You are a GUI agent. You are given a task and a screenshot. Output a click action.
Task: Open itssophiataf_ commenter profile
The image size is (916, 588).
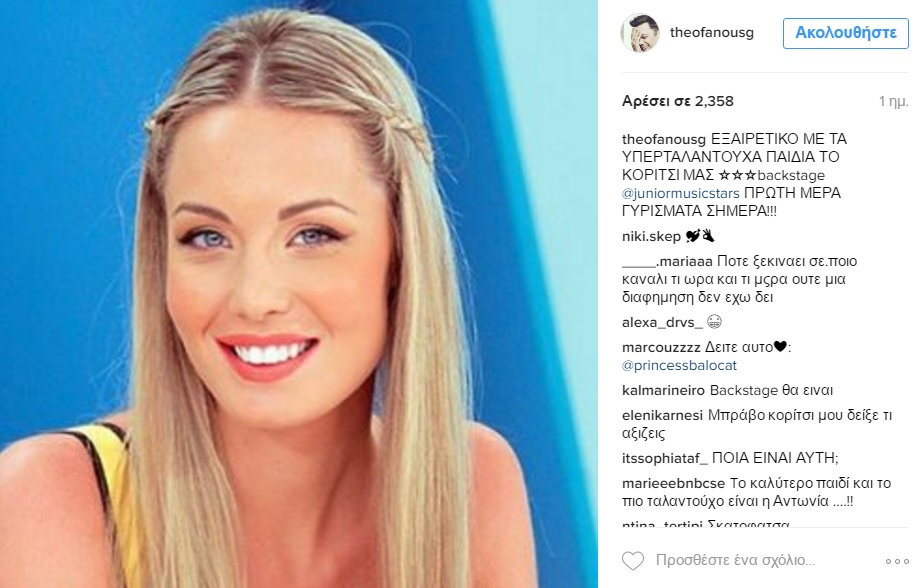(x=665, y=458)
